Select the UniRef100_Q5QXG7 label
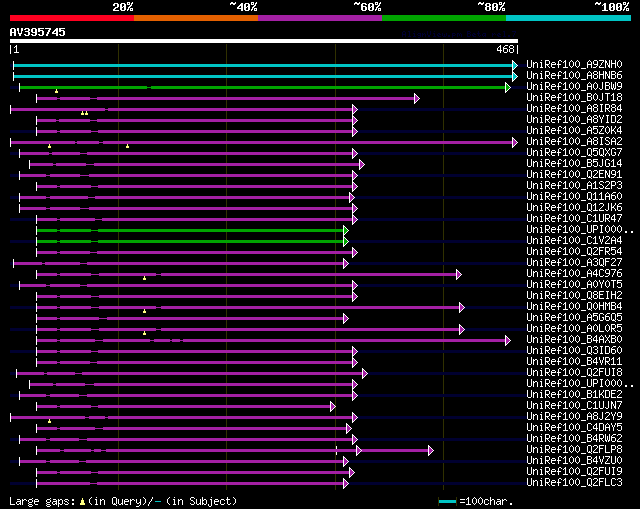 pos(574,153)
